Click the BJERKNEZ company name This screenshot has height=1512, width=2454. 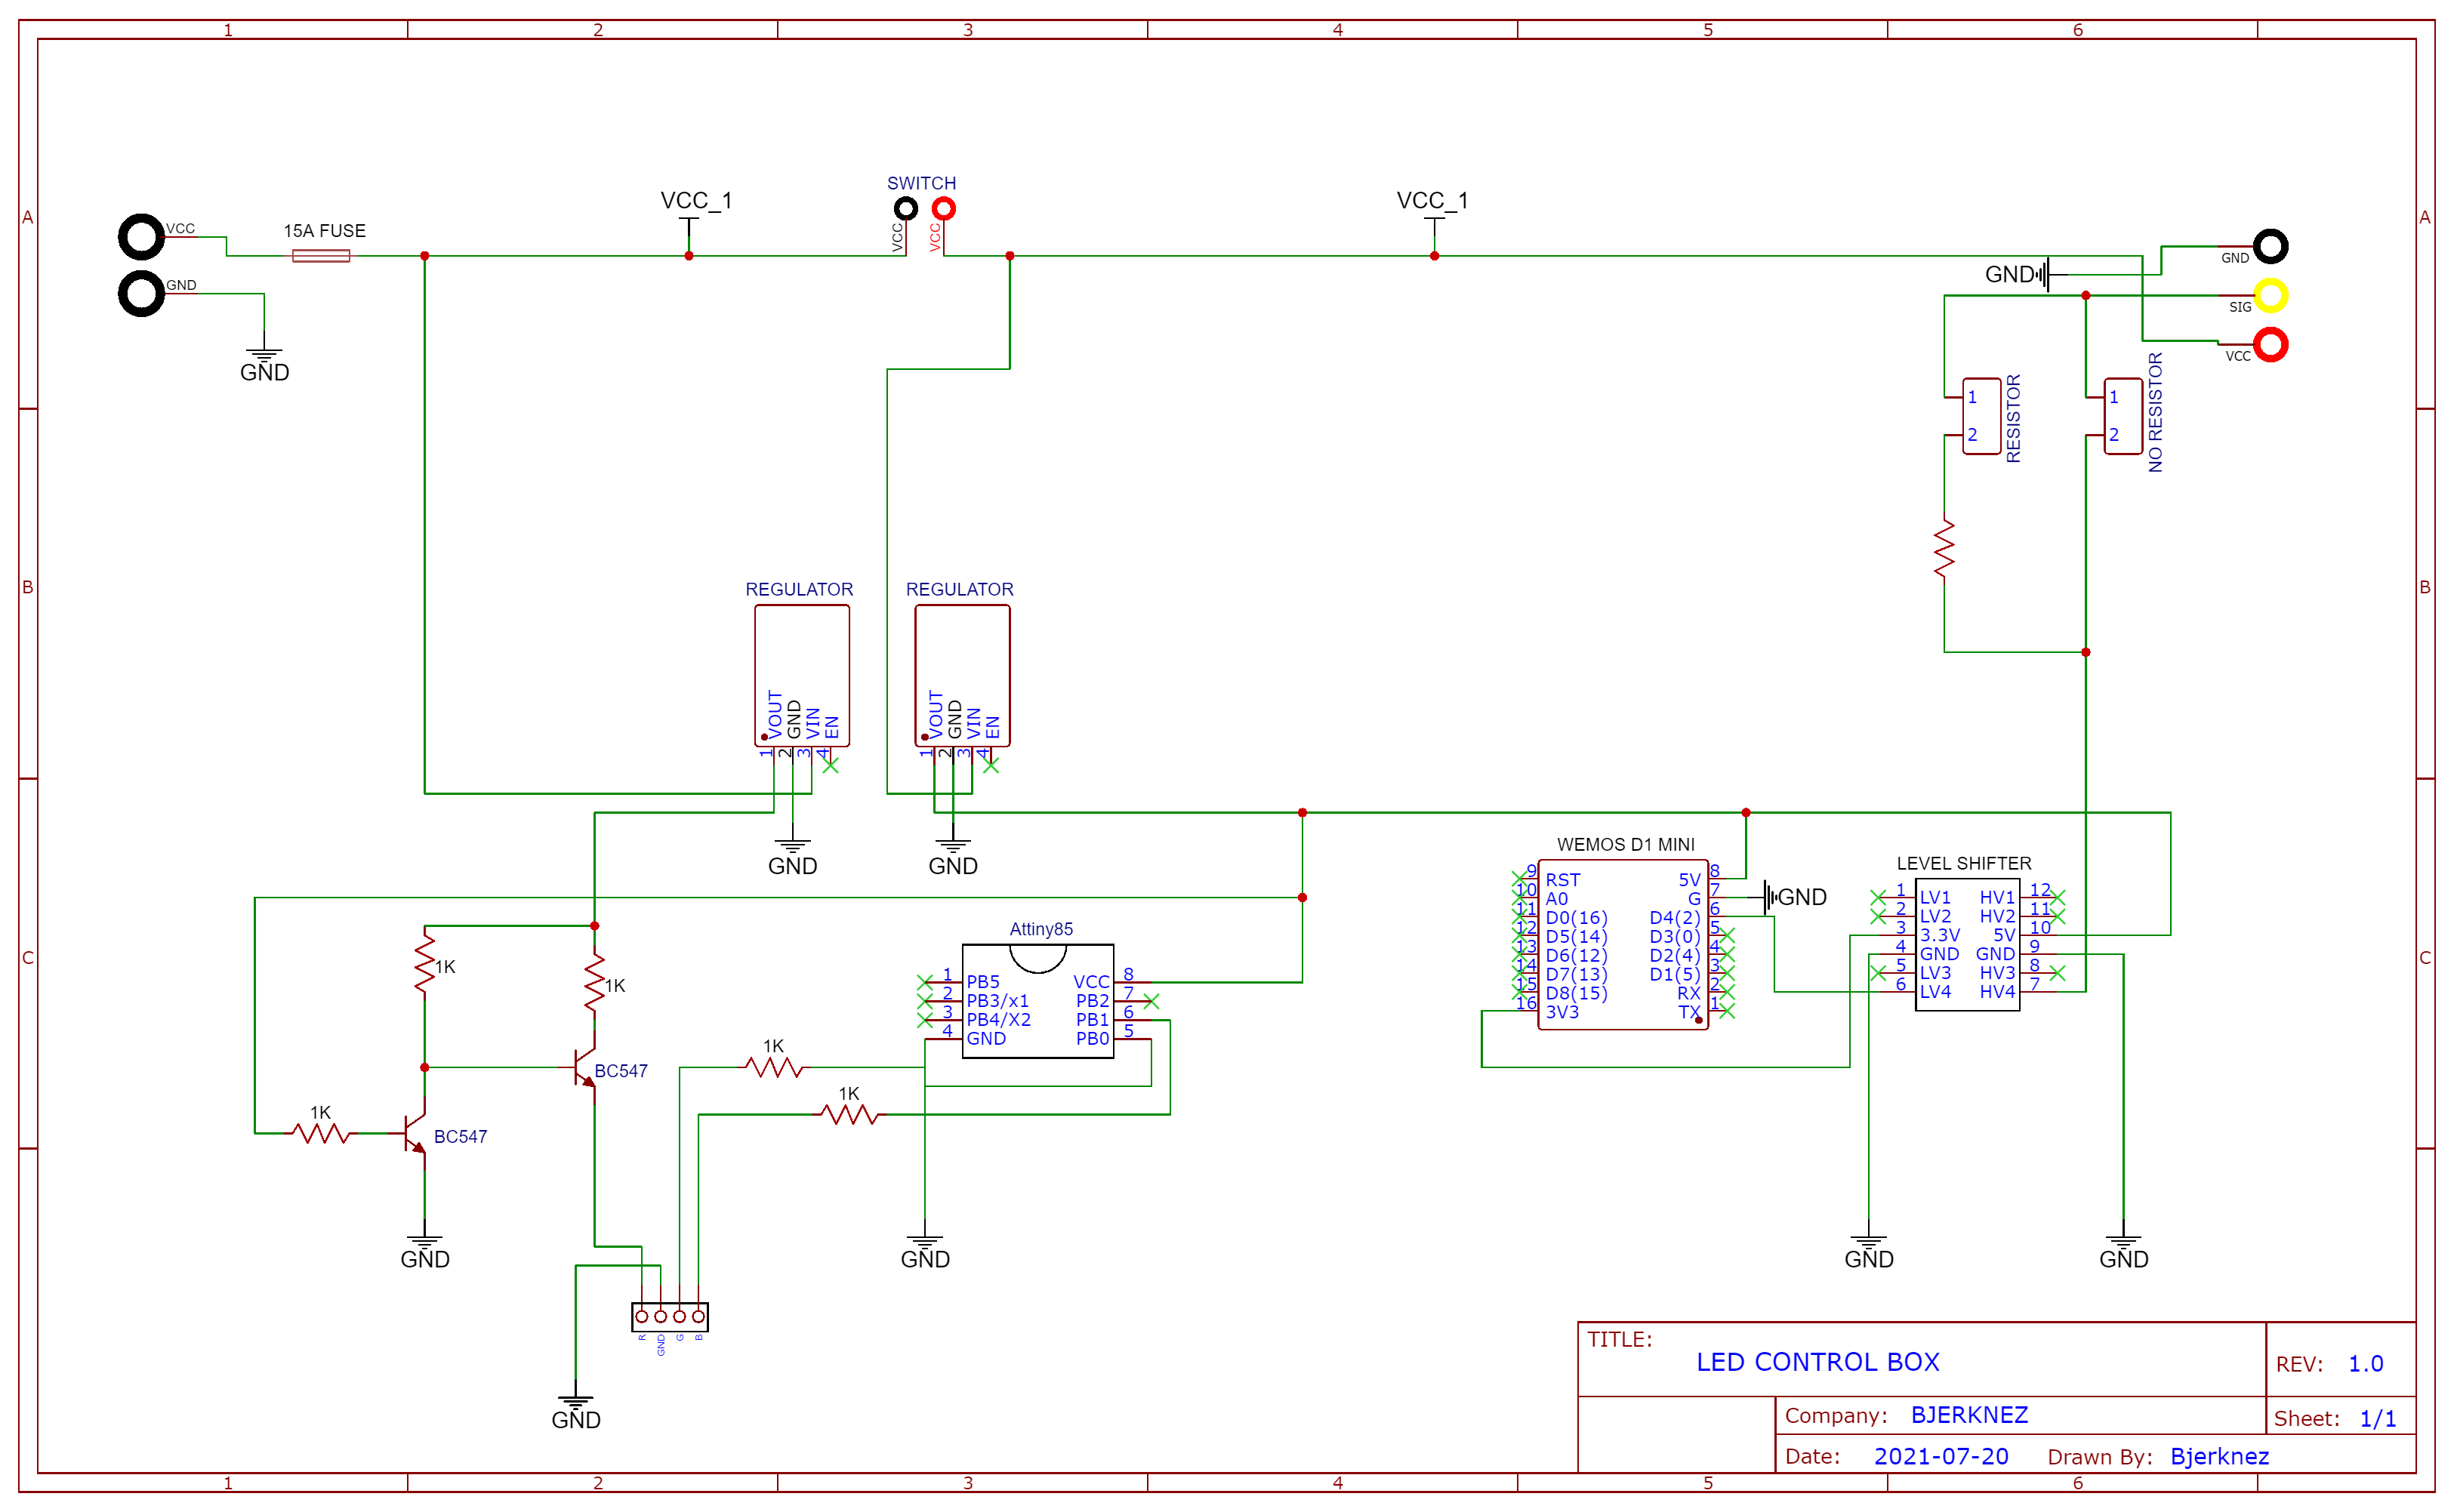[x=1969, y=1415]
